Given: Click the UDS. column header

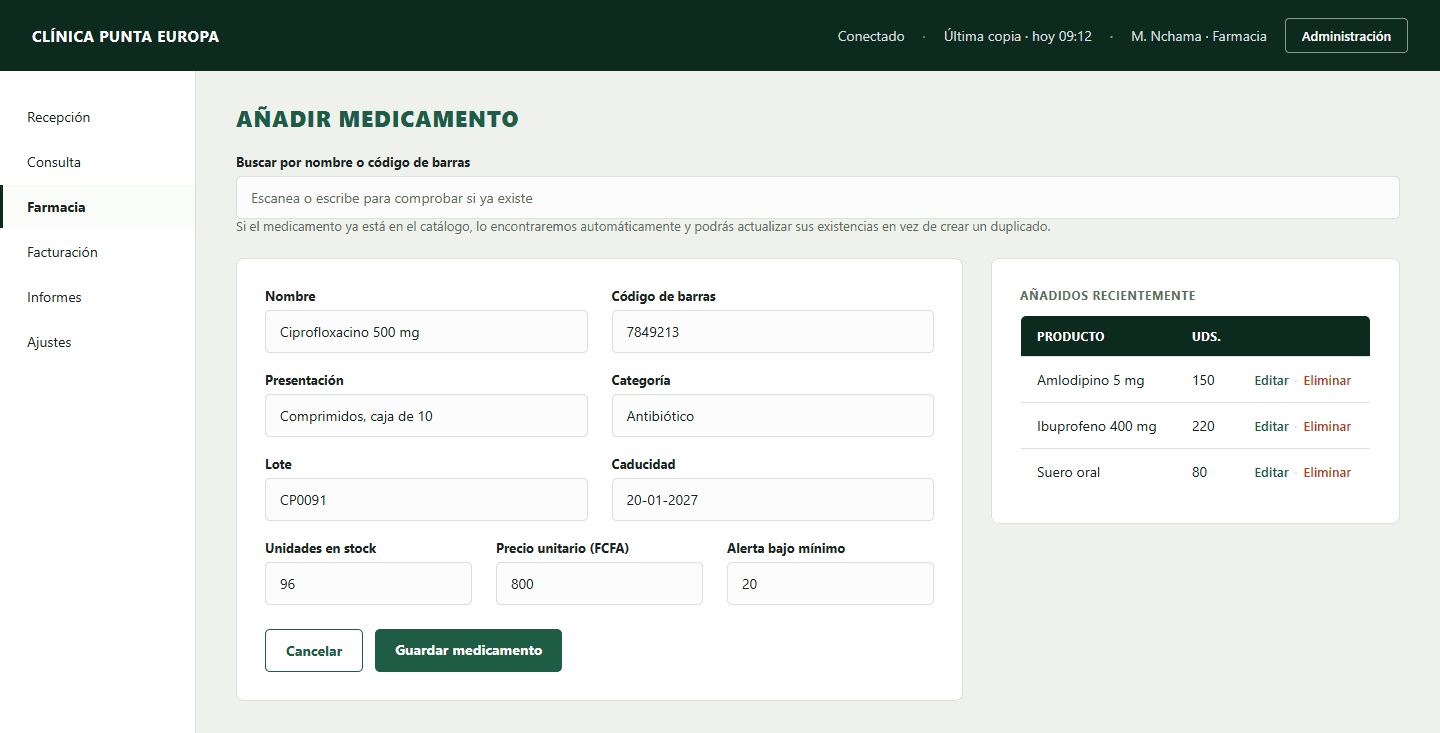Looking at the screenshot, I should pyautogui.click(x=1206, y=337).
